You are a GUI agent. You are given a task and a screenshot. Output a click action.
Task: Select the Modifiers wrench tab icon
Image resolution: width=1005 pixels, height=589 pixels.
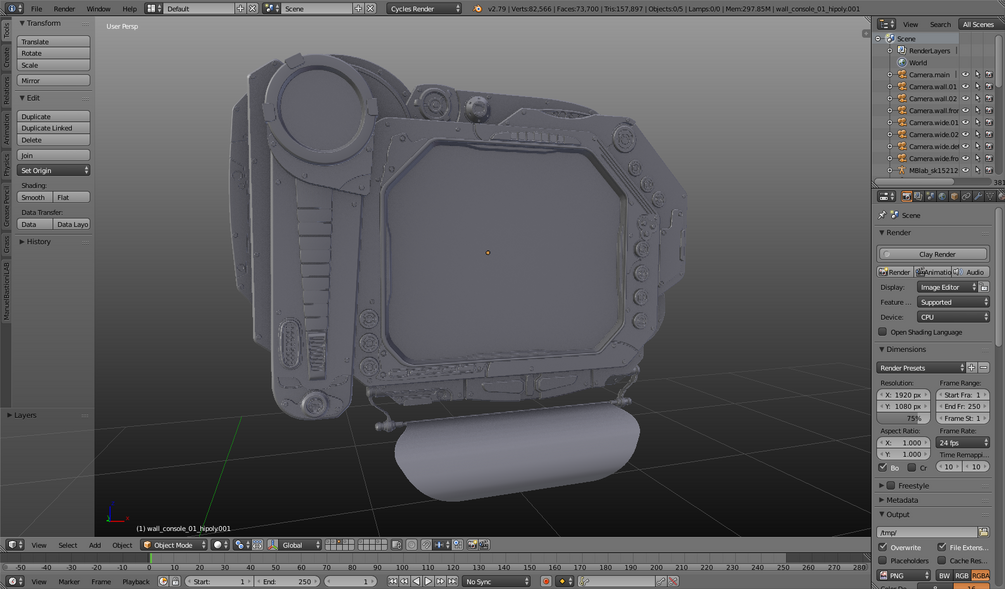978,196
